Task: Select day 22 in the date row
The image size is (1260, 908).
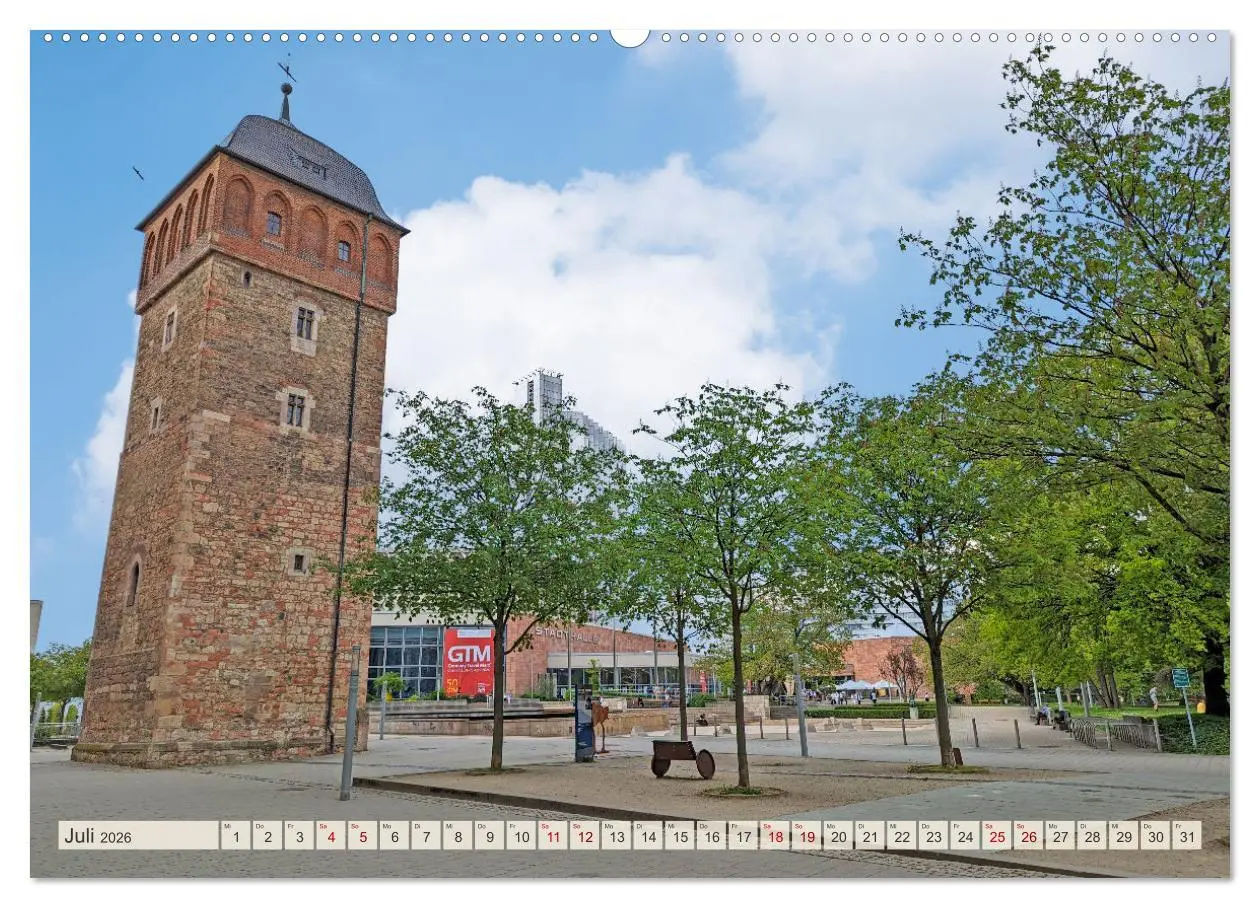Action: click(x=902, y=836)
